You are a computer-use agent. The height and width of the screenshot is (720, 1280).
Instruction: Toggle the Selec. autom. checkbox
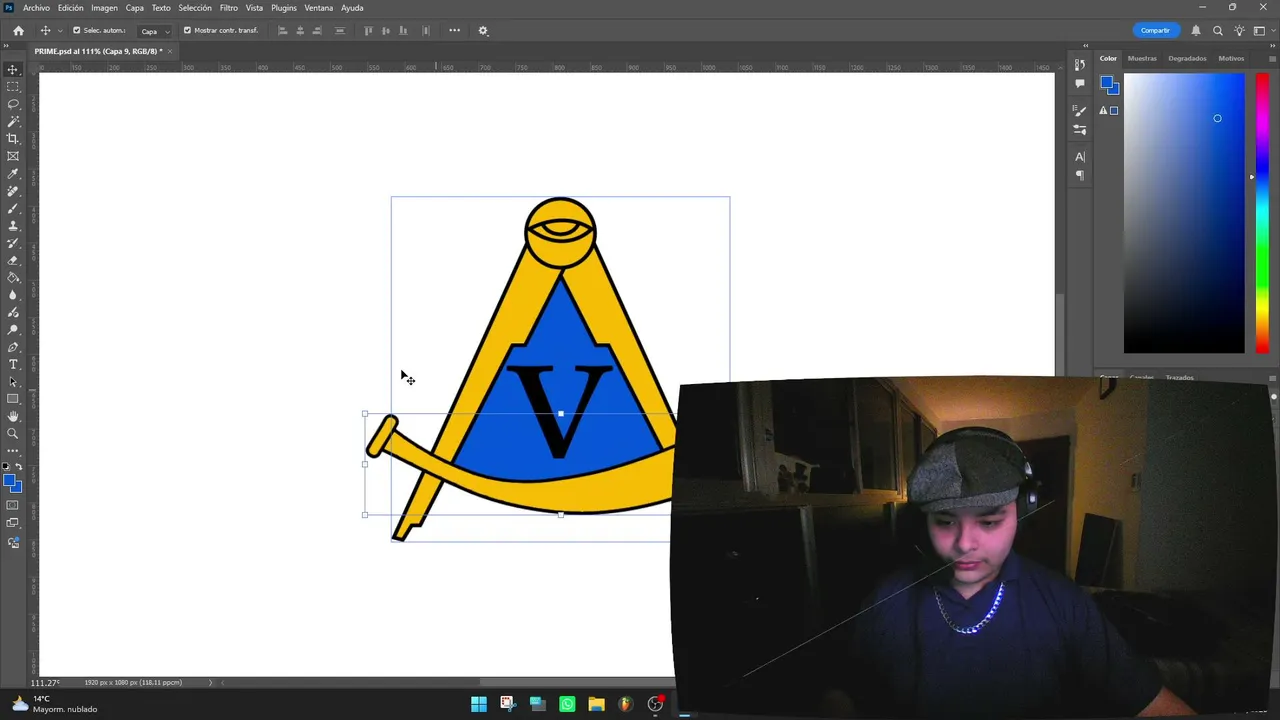click(76, 30)
